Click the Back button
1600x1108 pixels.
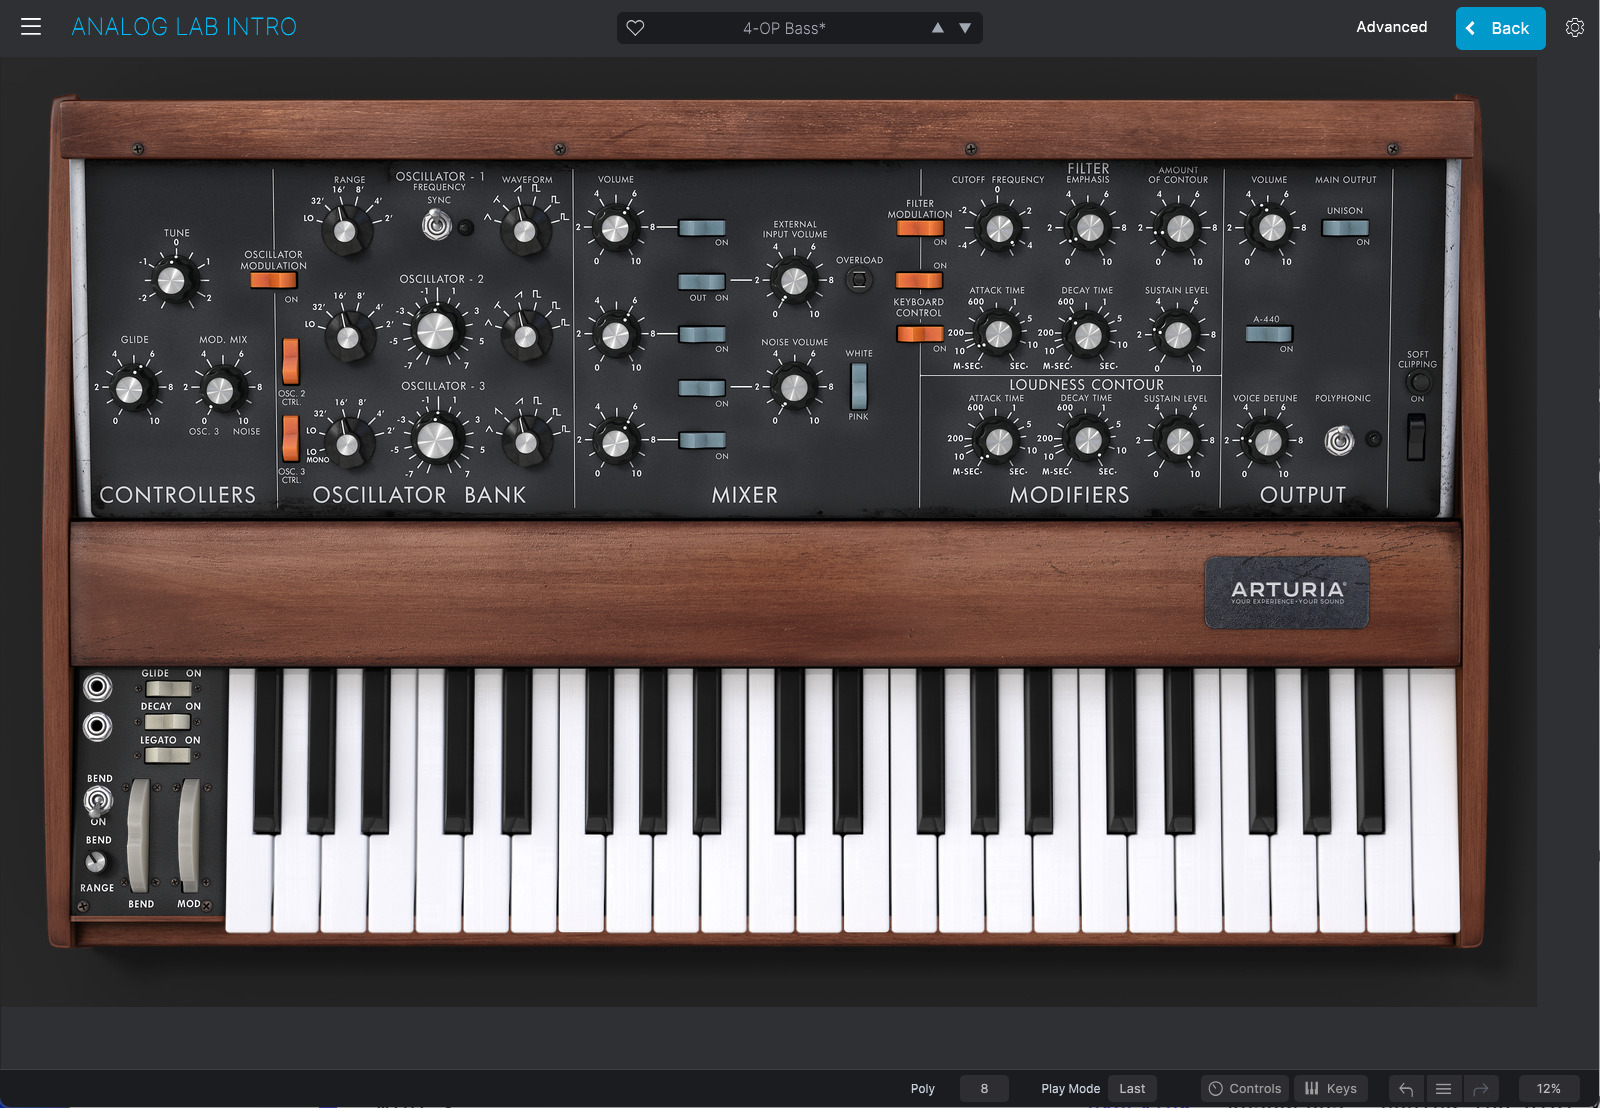(1500, 28)
